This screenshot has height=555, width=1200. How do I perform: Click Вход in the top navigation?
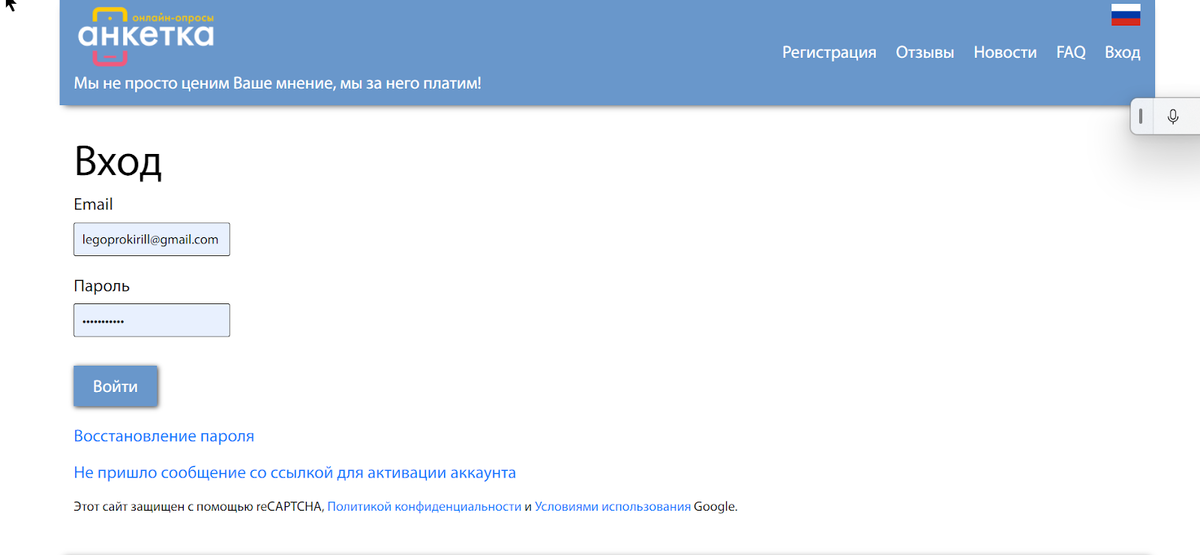coord(1122,53)
